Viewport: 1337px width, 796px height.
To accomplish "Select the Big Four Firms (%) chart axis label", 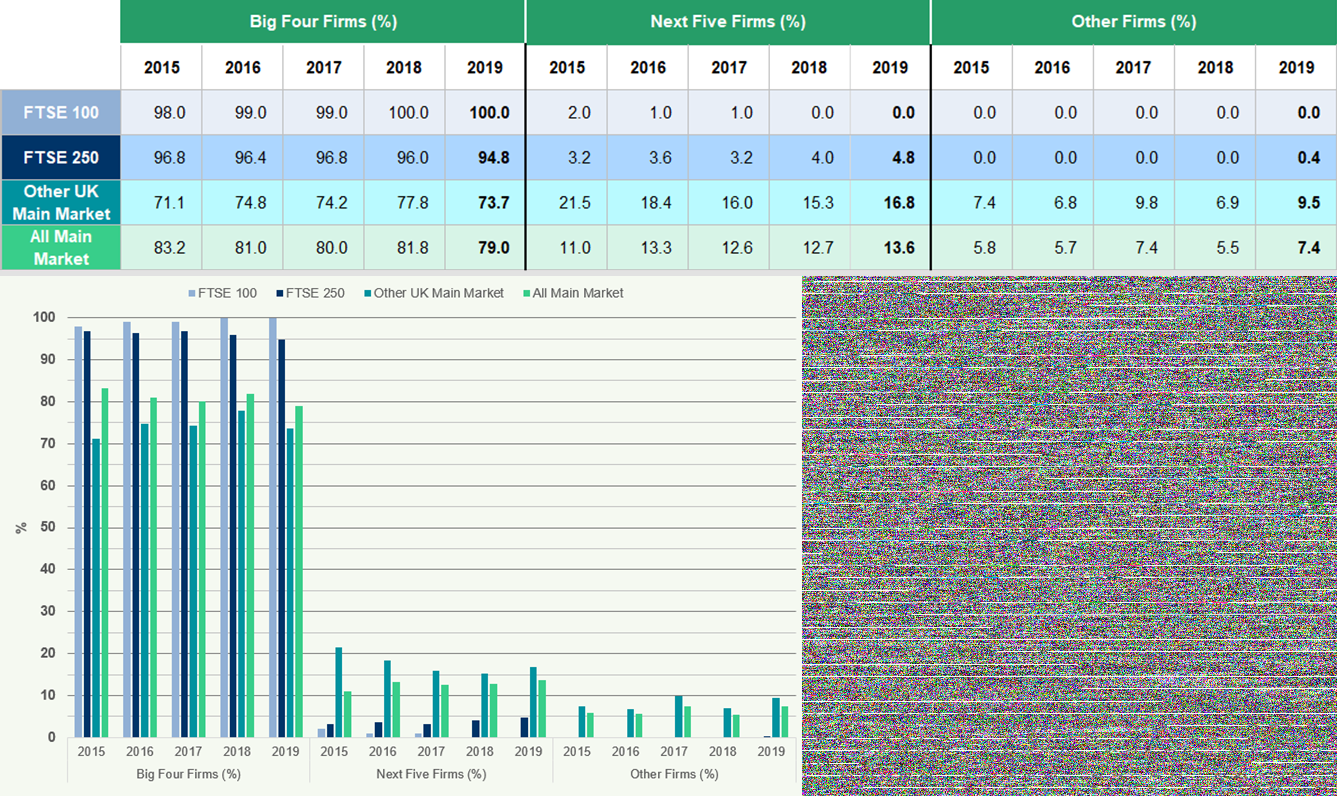I will (188, 774).
